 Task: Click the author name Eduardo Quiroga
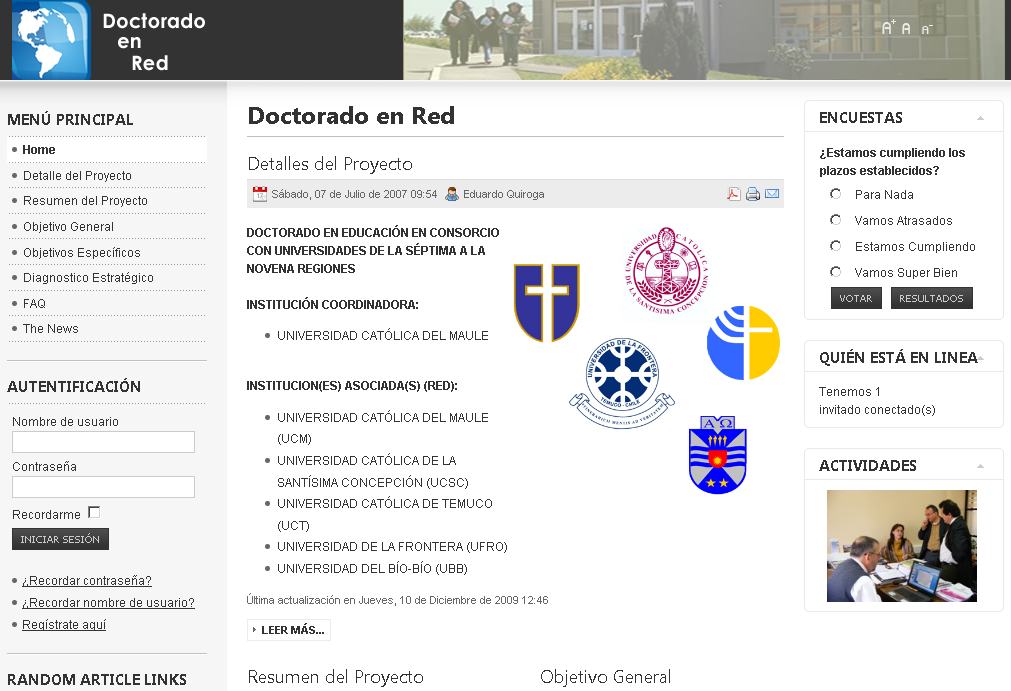(x=504, y=194)
